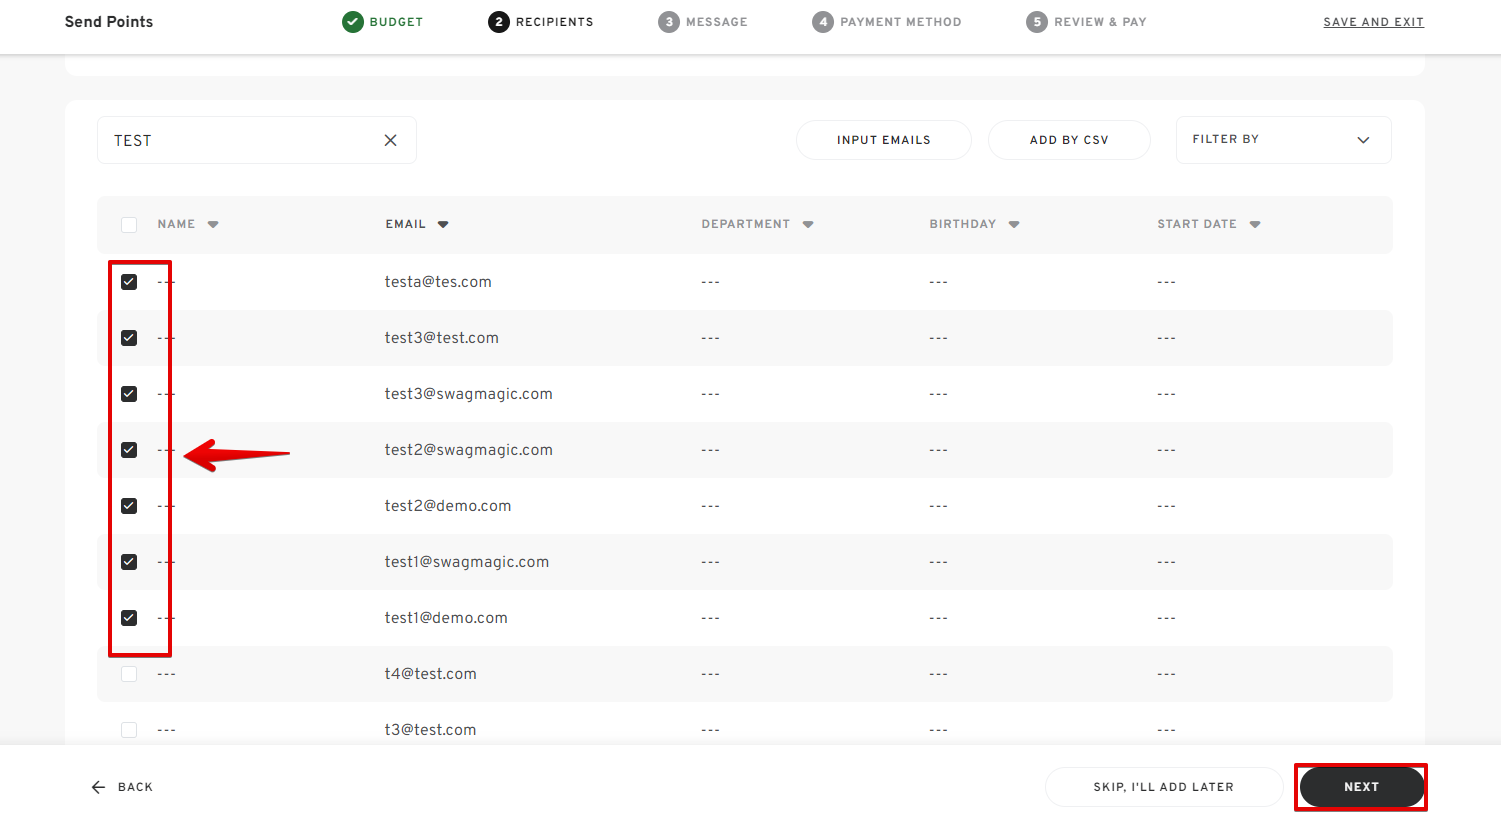Select the testa@tes.com email text
Screen dimensions: 1501x828
(438, 282)
